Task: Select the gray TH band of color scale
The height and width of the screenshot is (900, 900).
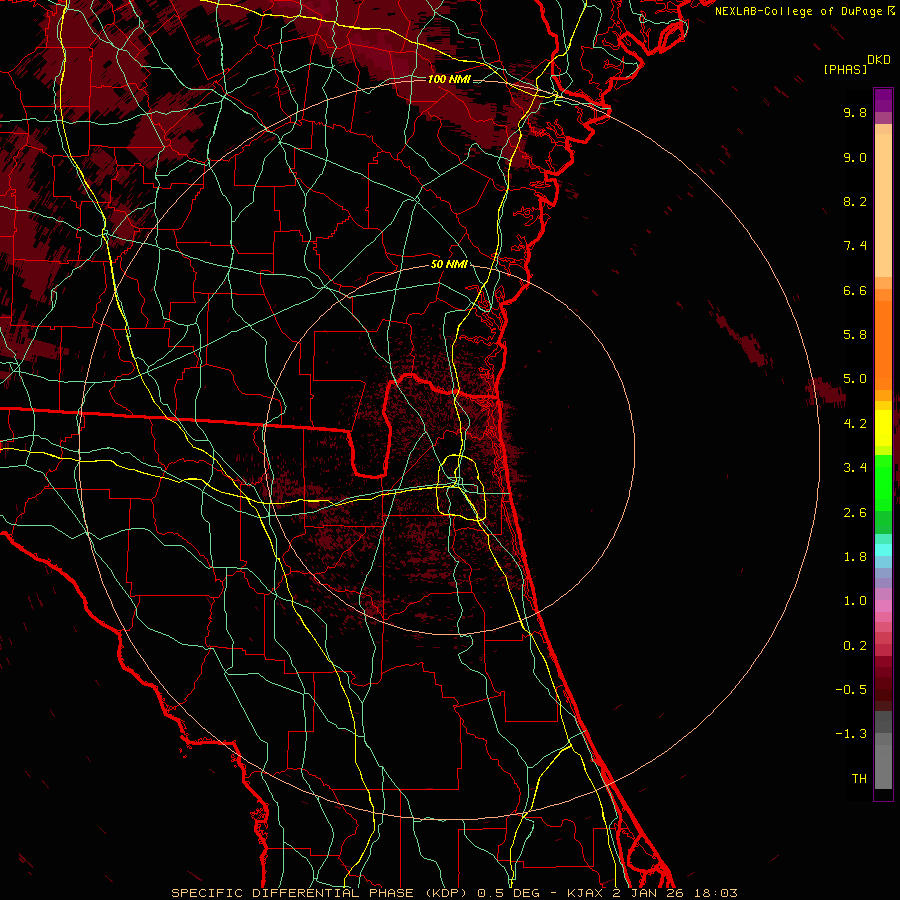Action: click(x=883, y=766)
